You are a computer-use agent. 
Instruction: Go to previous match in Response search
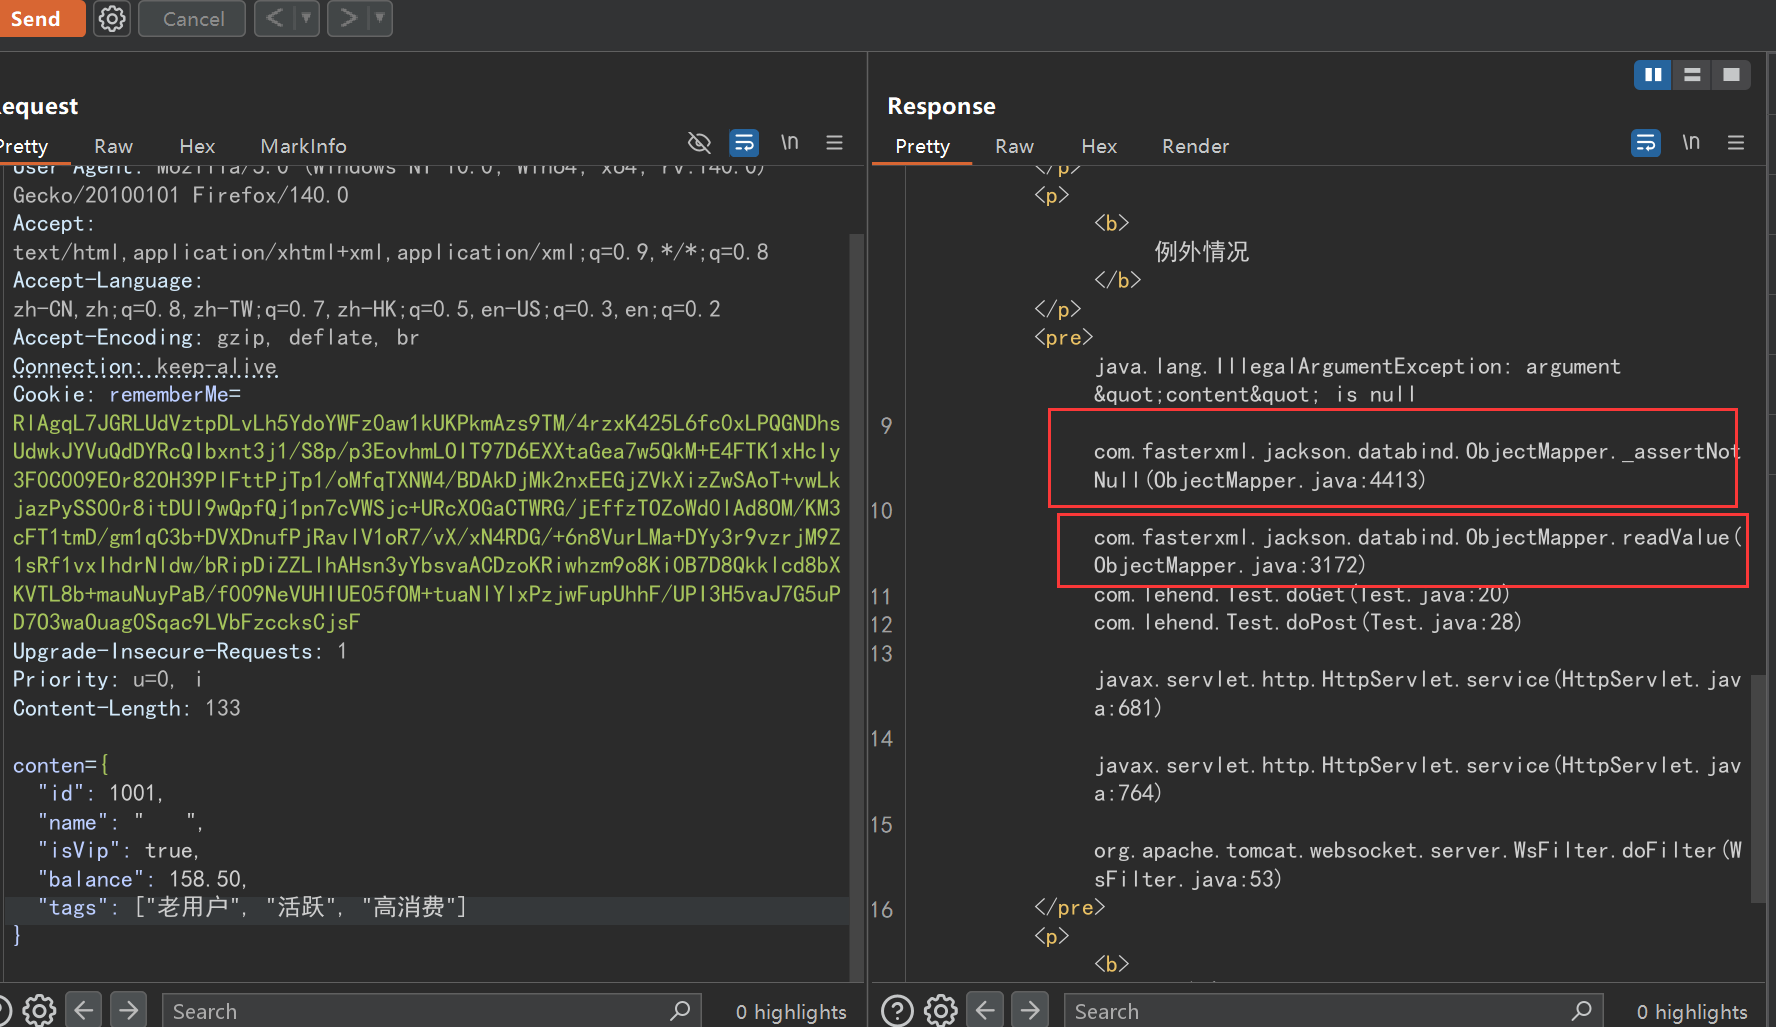coord(985,1010)
